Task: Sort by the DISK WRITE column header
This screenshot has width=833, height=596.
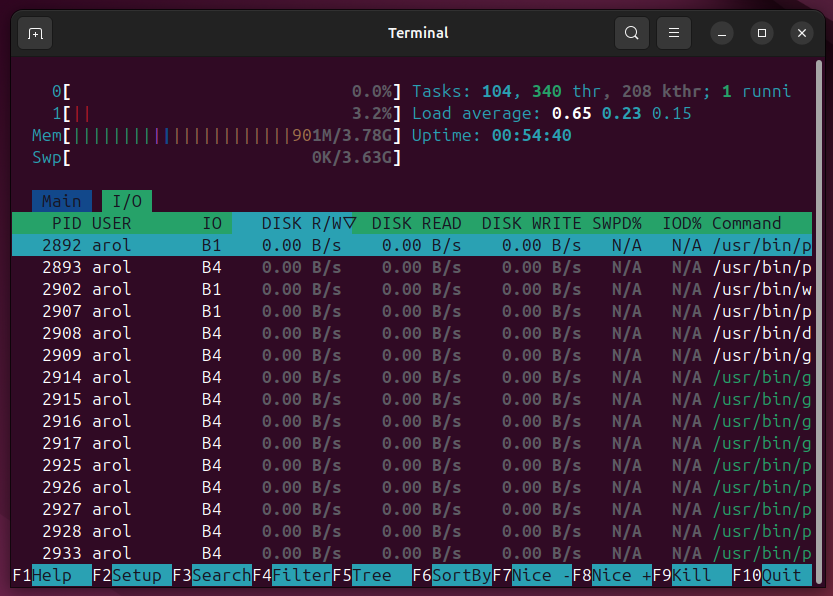Action: point(531,223)
